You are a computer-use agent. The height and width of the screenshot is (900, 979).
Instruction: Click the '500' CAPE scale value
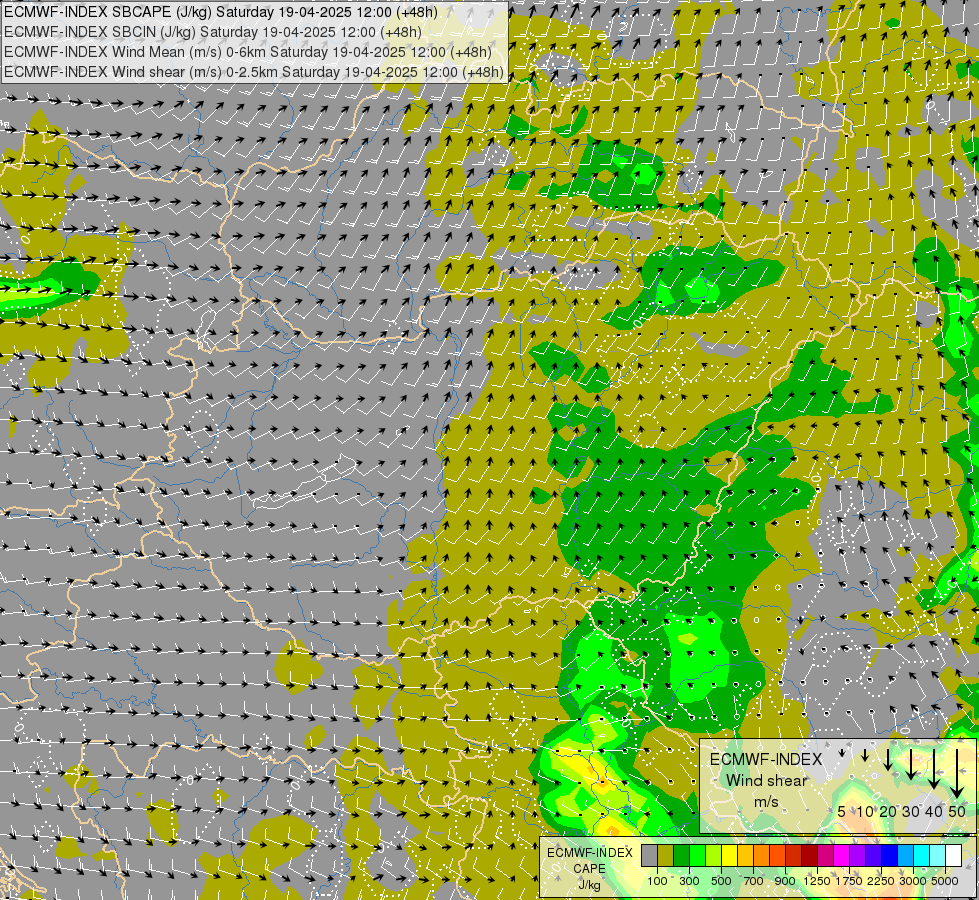pyautogui.click(x=721, y=881)
